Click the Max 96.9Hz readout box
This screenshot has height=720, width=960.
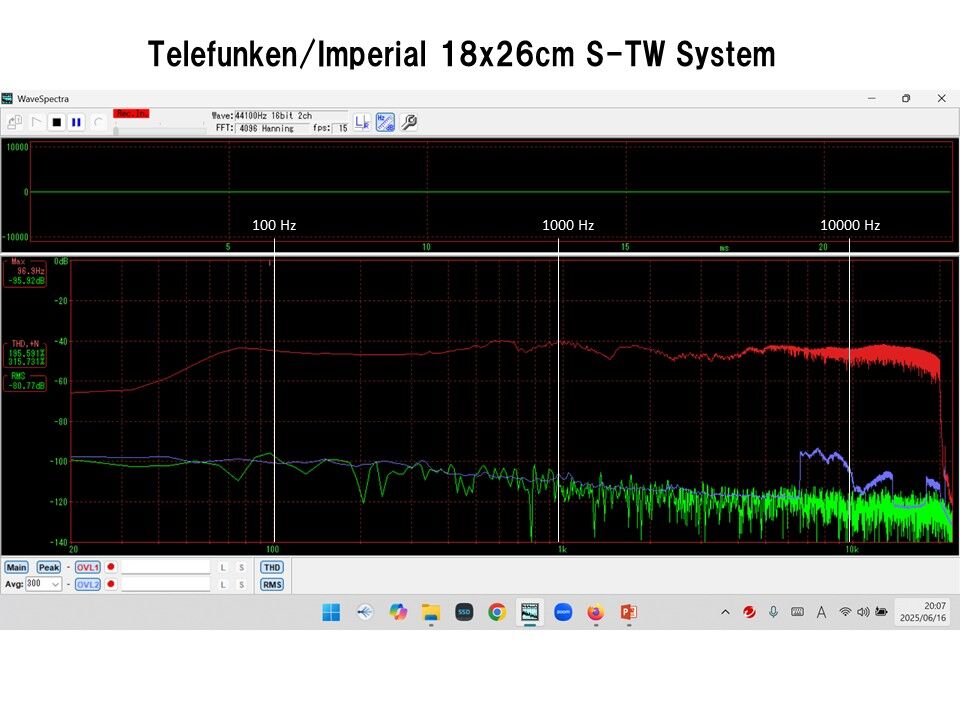(25, 272)
